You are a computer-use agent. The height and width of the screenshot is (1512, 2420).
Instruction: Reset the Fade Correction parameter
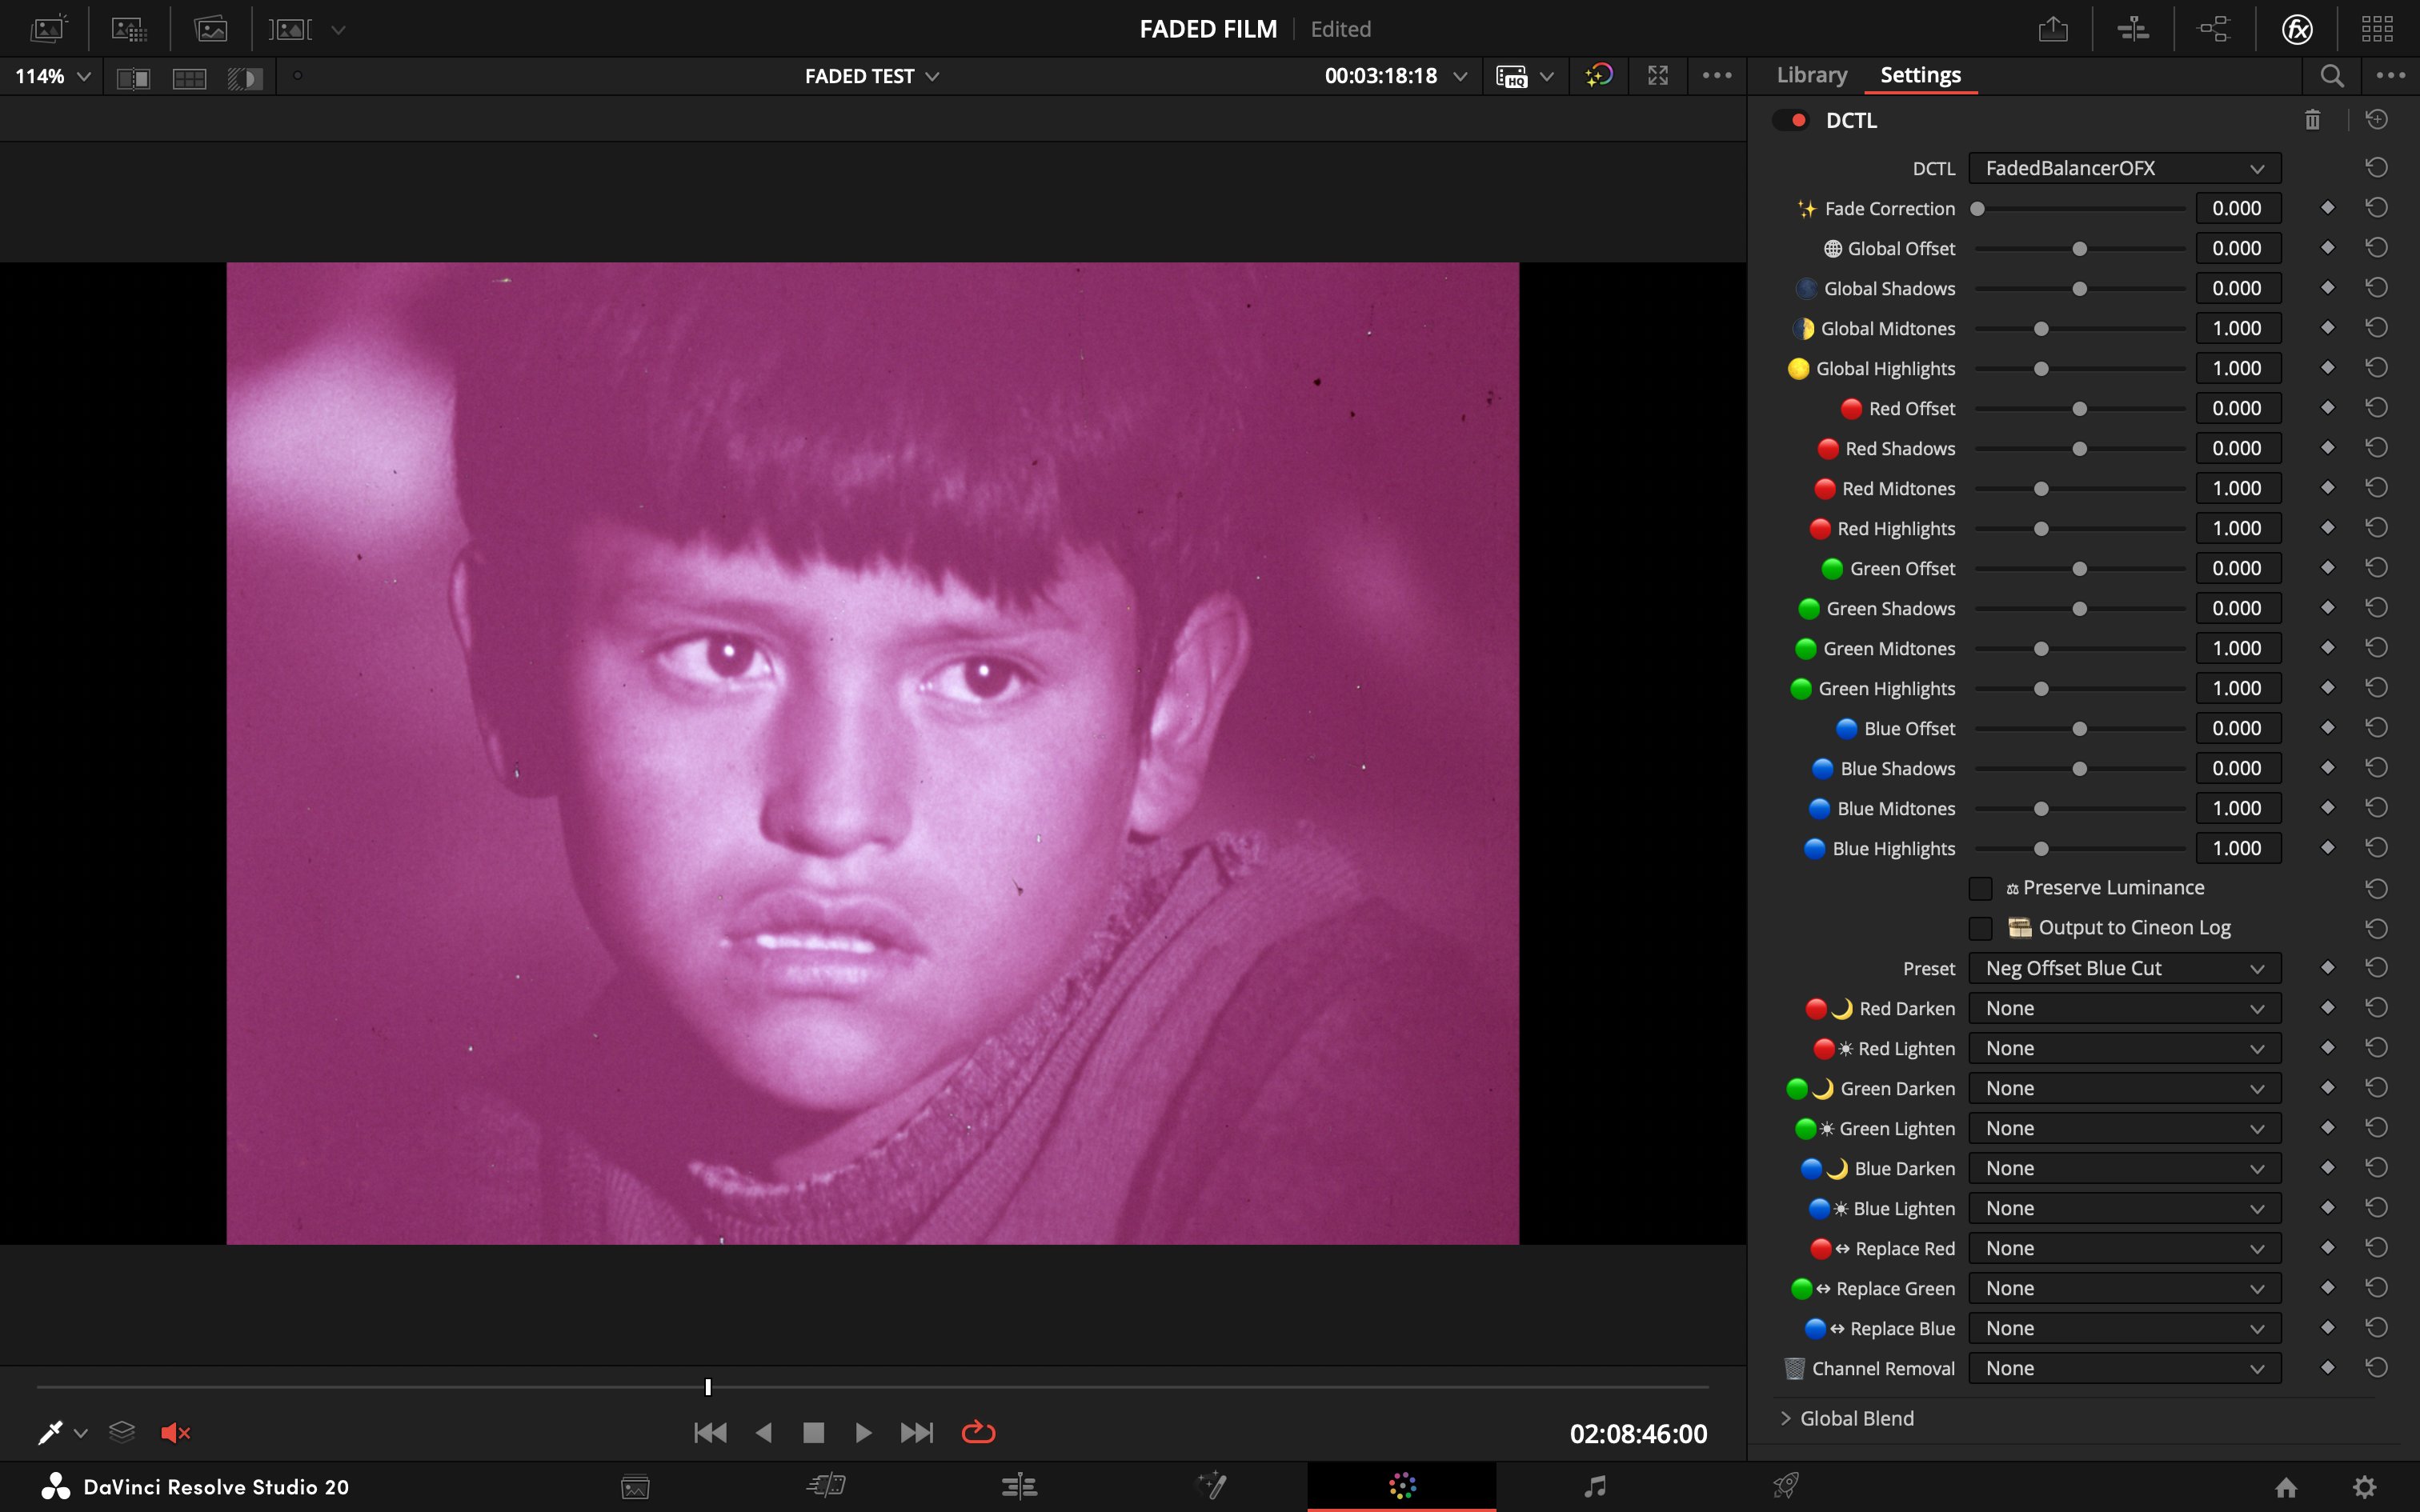tap(2376, 208)
